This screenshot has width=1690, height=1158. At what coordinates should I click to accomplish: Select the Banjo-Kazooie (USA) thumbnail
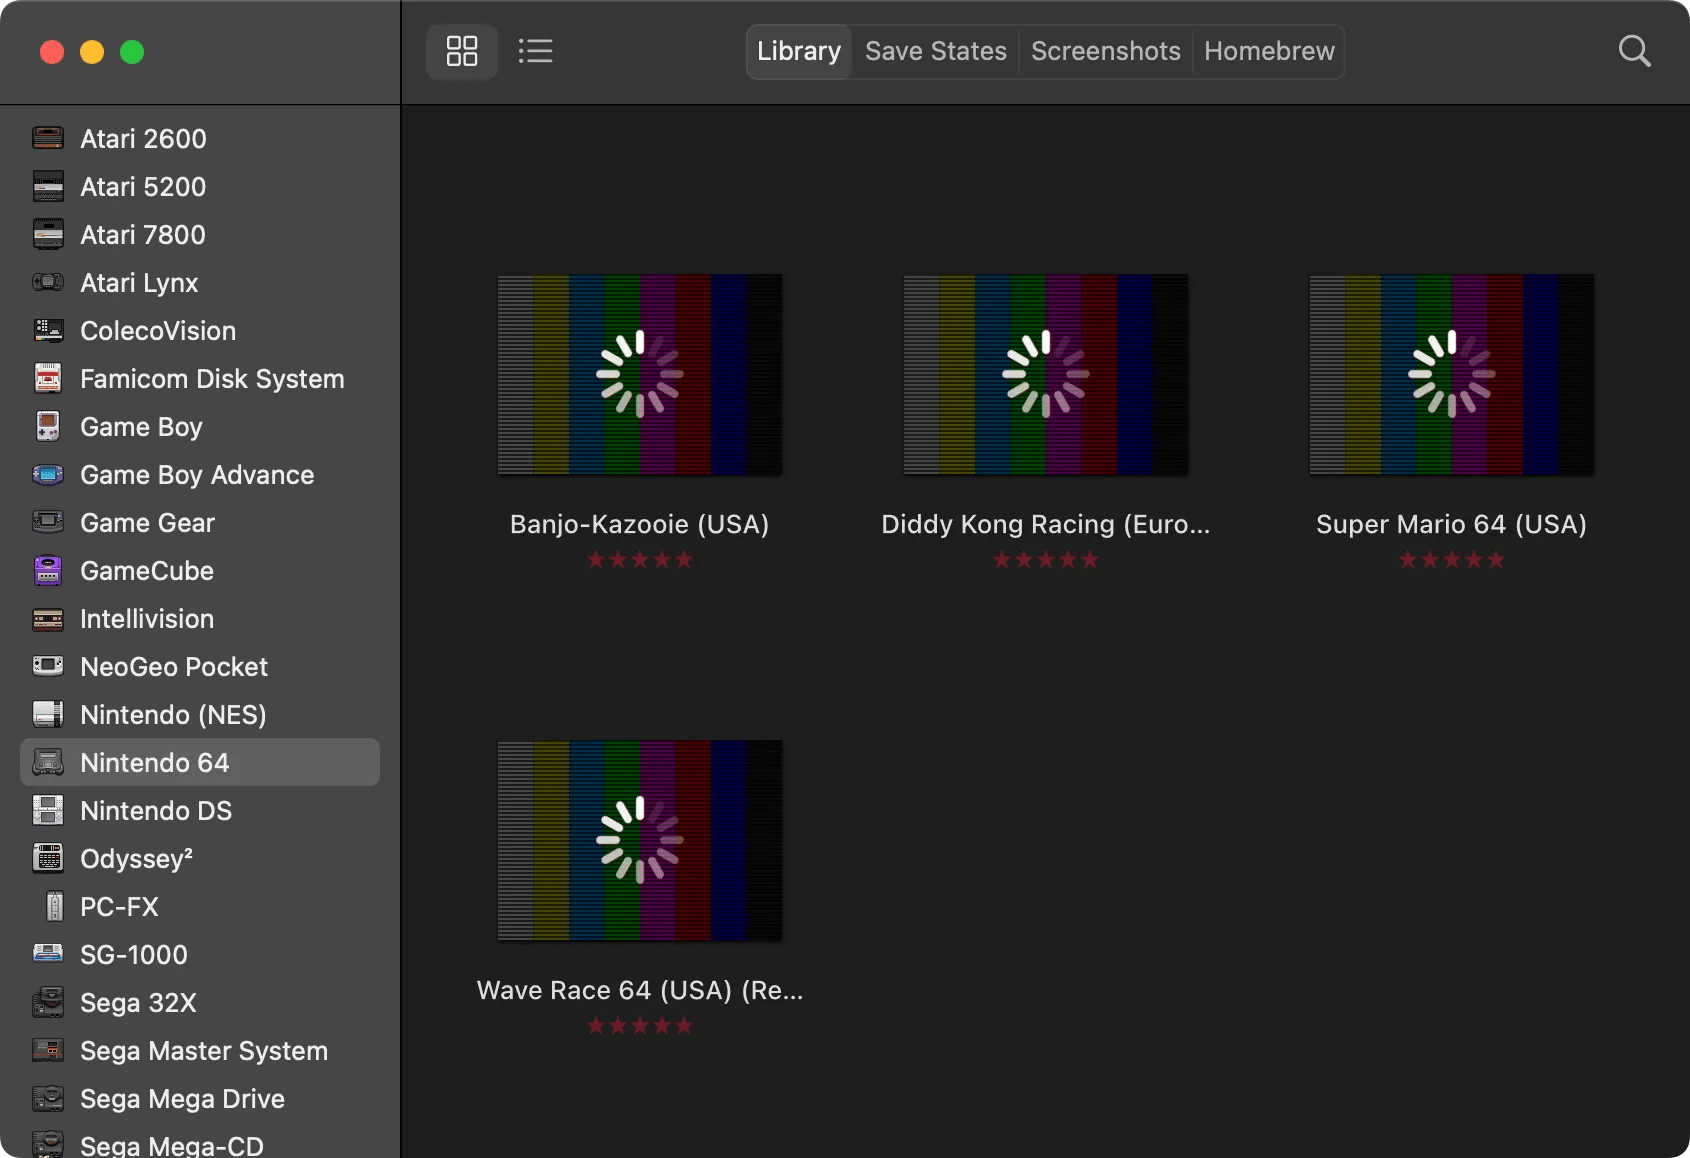coord(640,374)
